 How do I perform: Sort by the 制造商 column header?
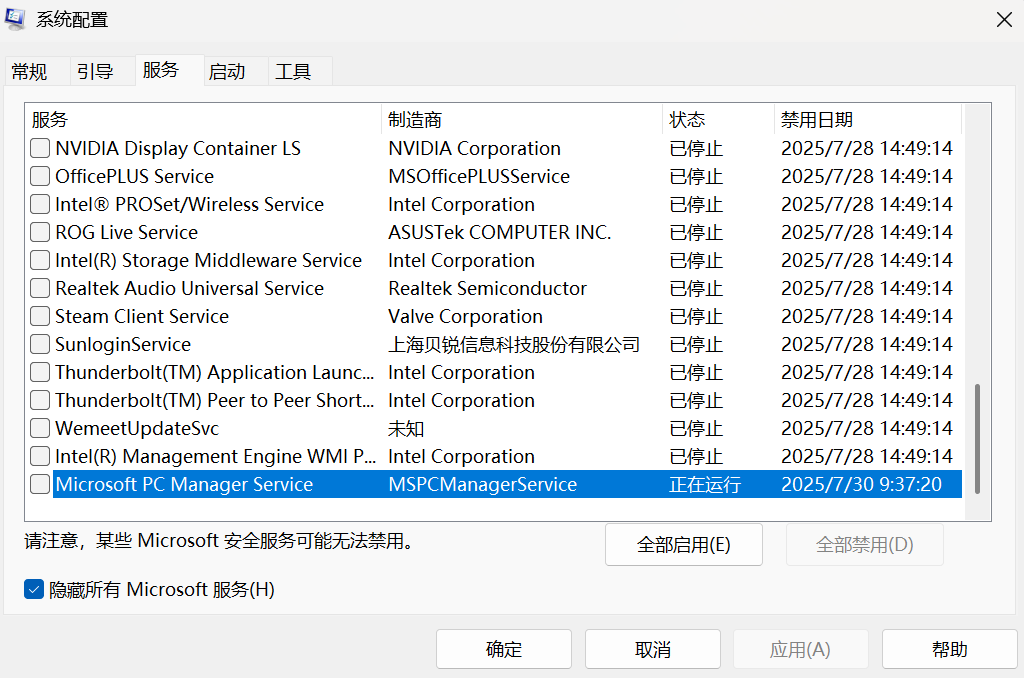pyautogui.click(x=521, y=120)
